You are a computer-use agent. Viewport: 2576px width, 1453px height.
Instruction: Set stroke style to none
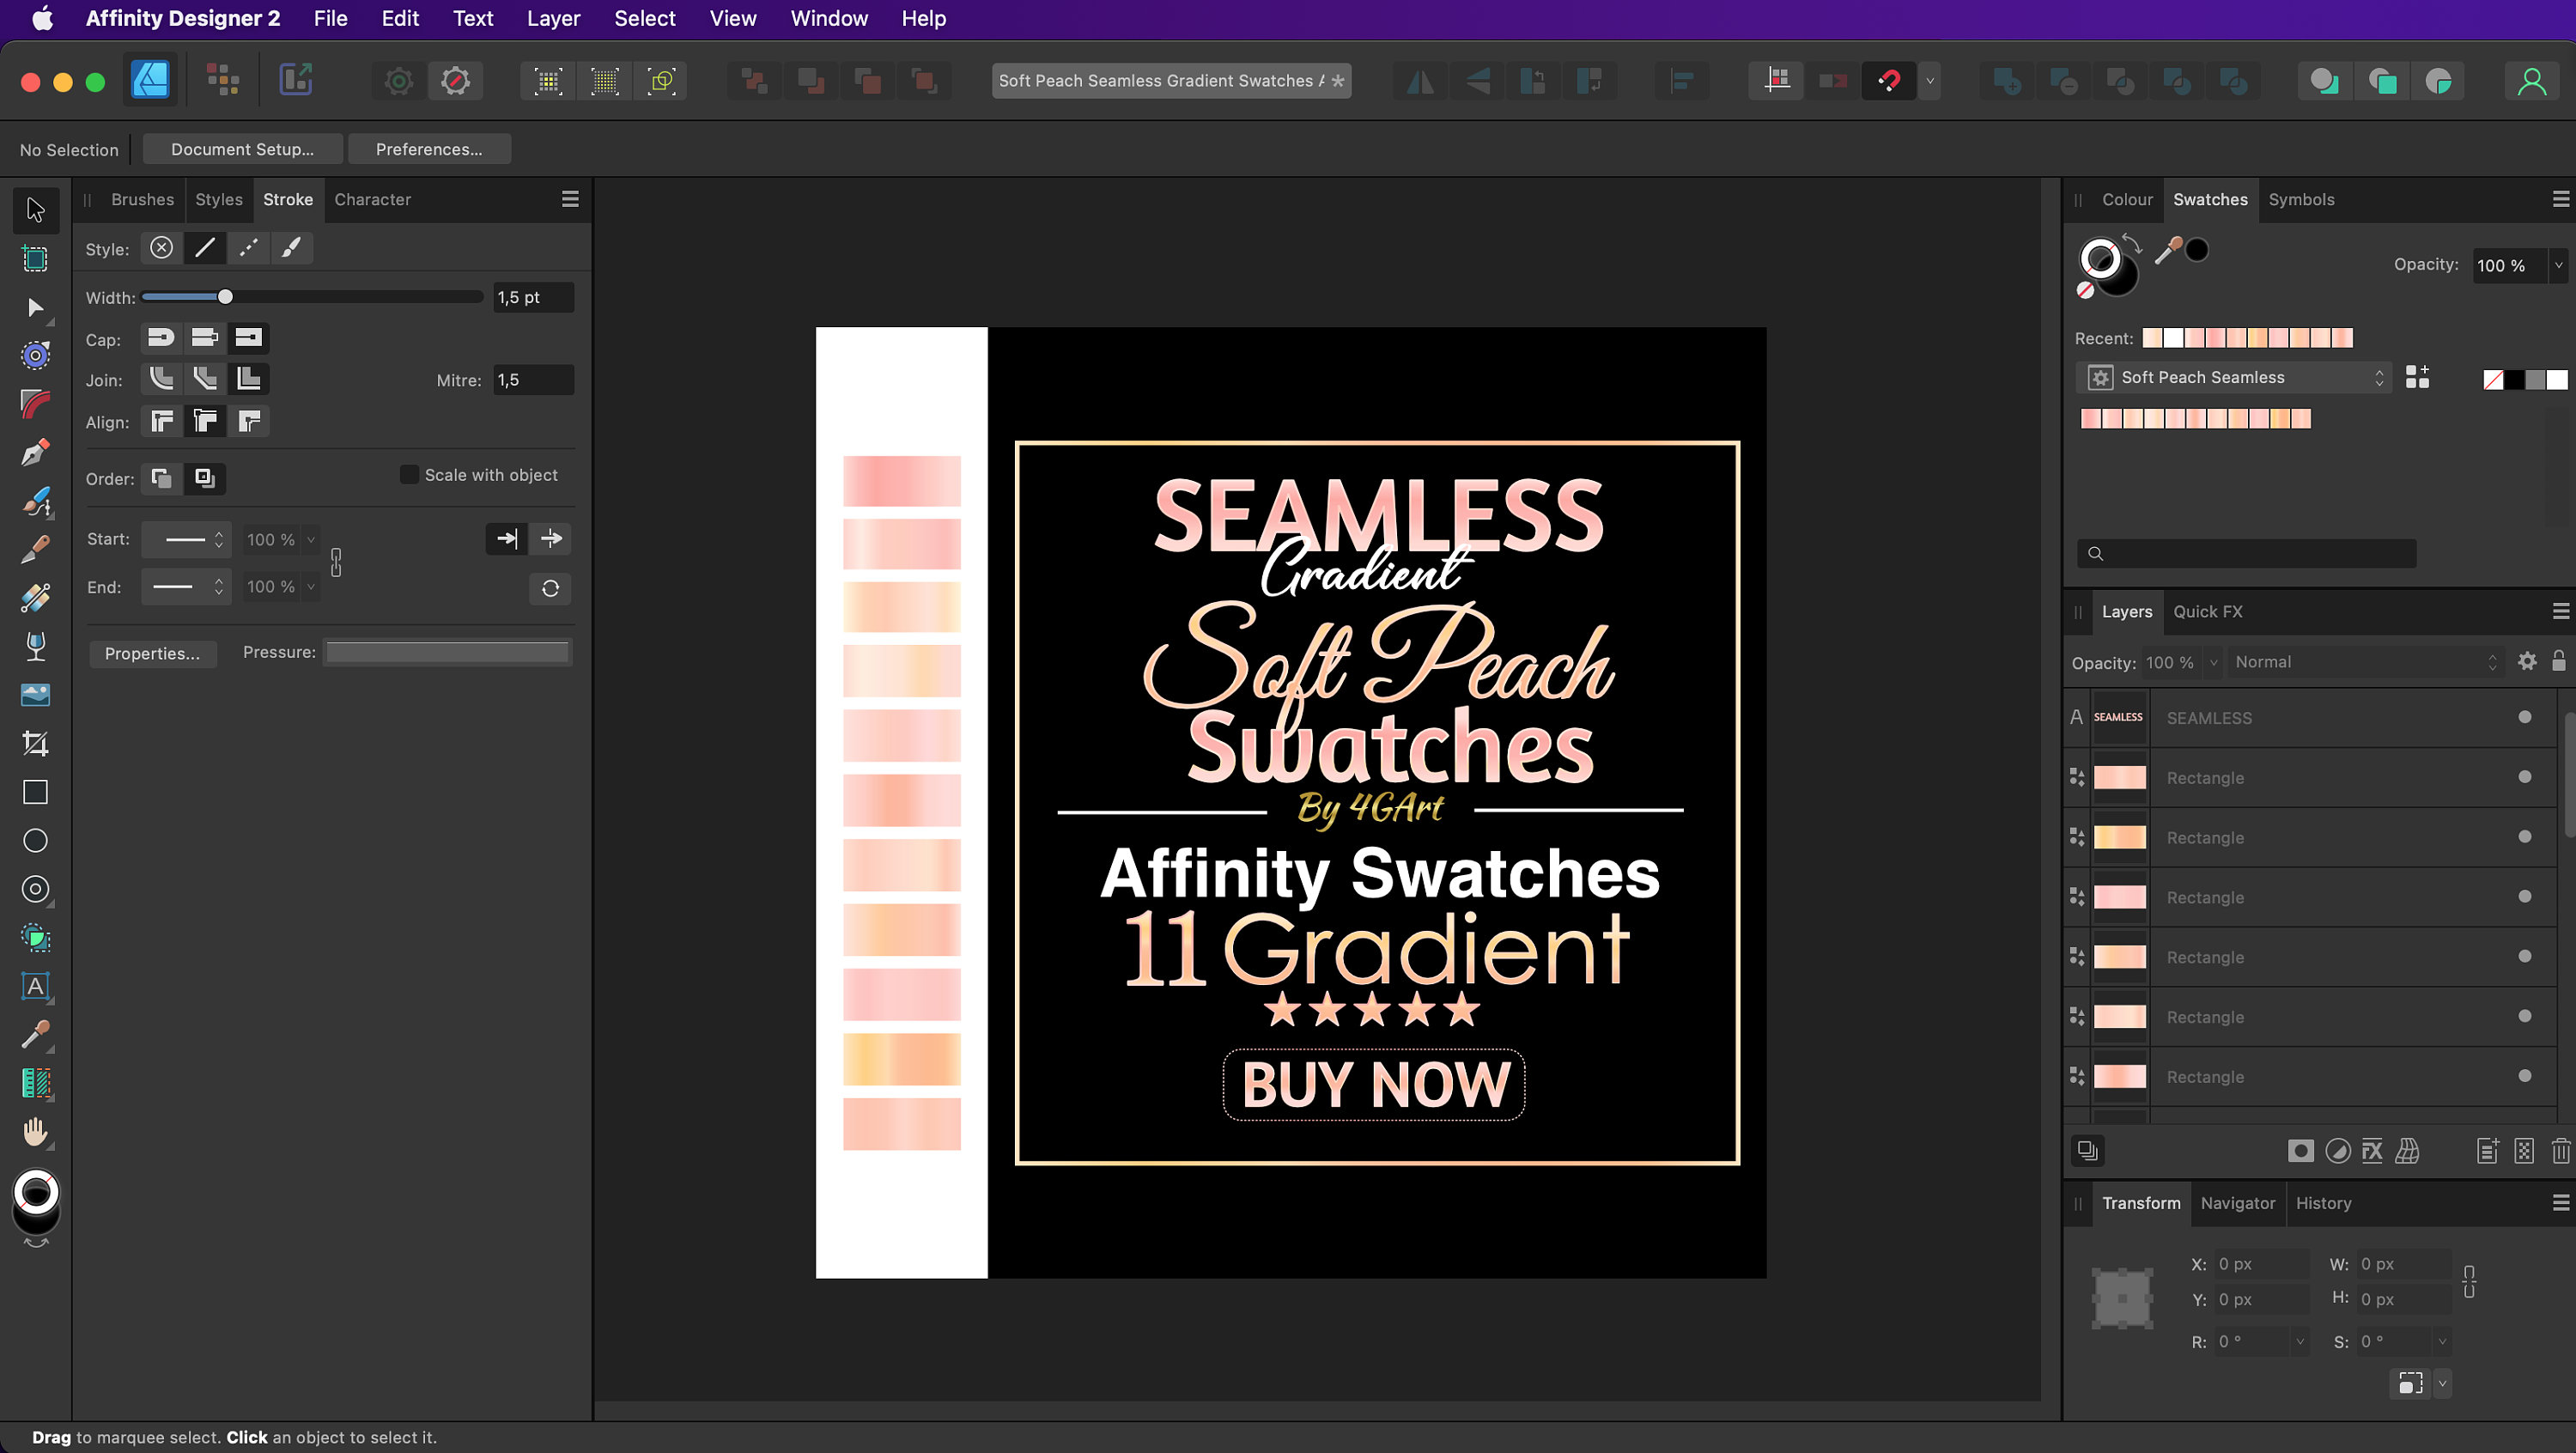tap(161, 248)
